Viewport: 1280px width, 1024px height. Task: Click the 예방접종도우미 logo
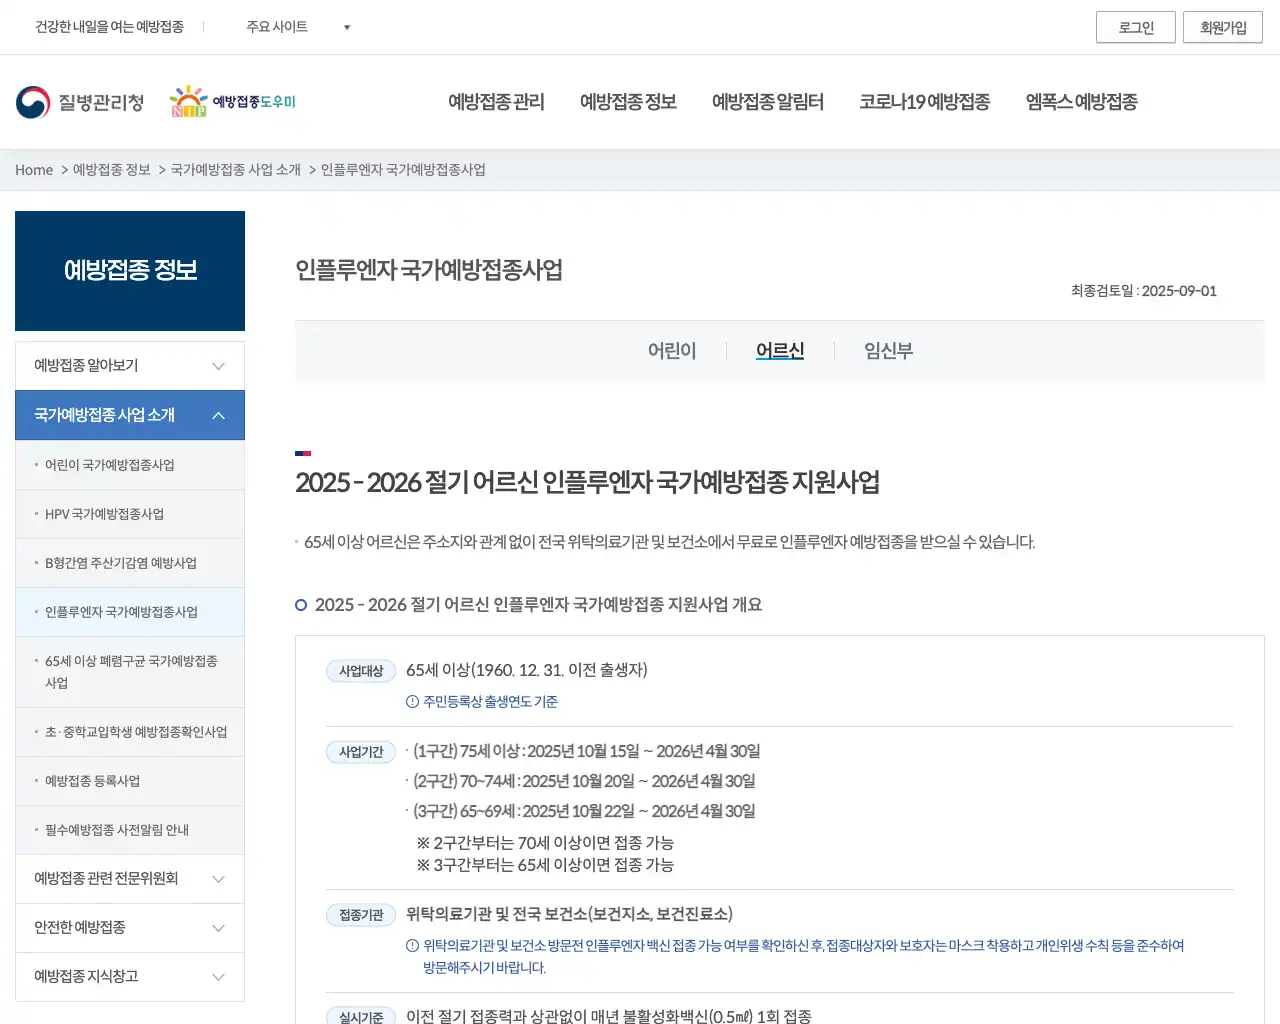pyautogui.click(x=232, y=100)
